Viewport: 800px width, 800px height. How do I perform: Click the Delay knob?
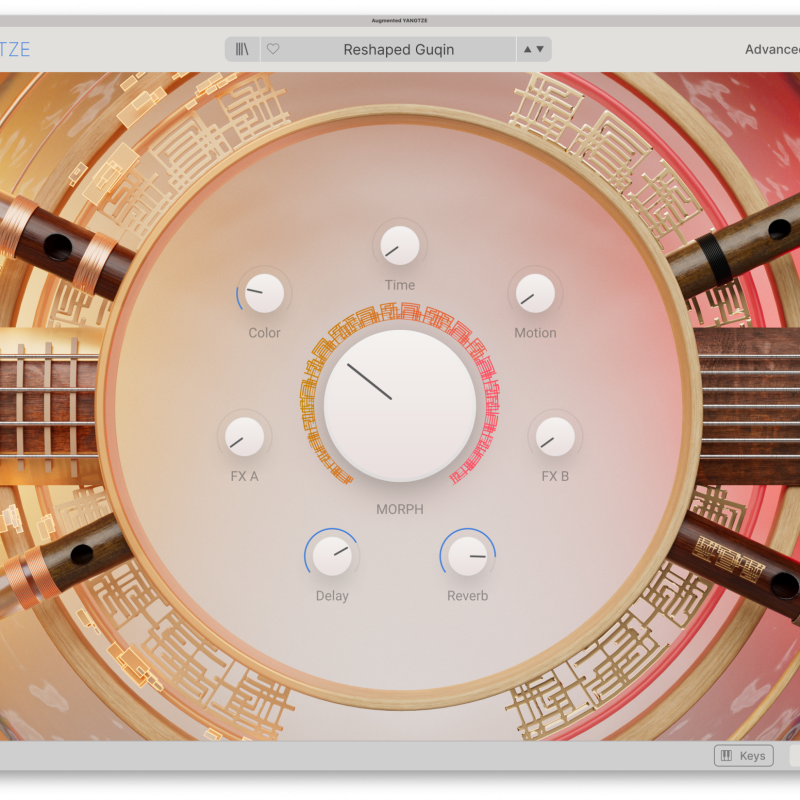pos(332,556)
